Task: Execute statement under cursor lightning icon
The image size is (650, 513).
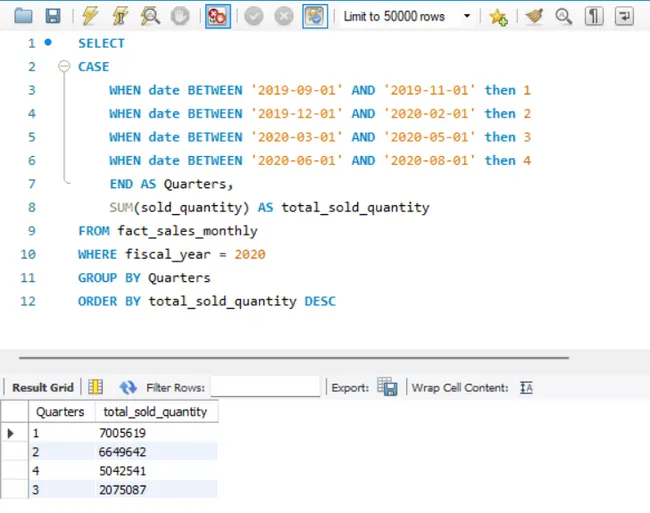Action: (120, 16)
